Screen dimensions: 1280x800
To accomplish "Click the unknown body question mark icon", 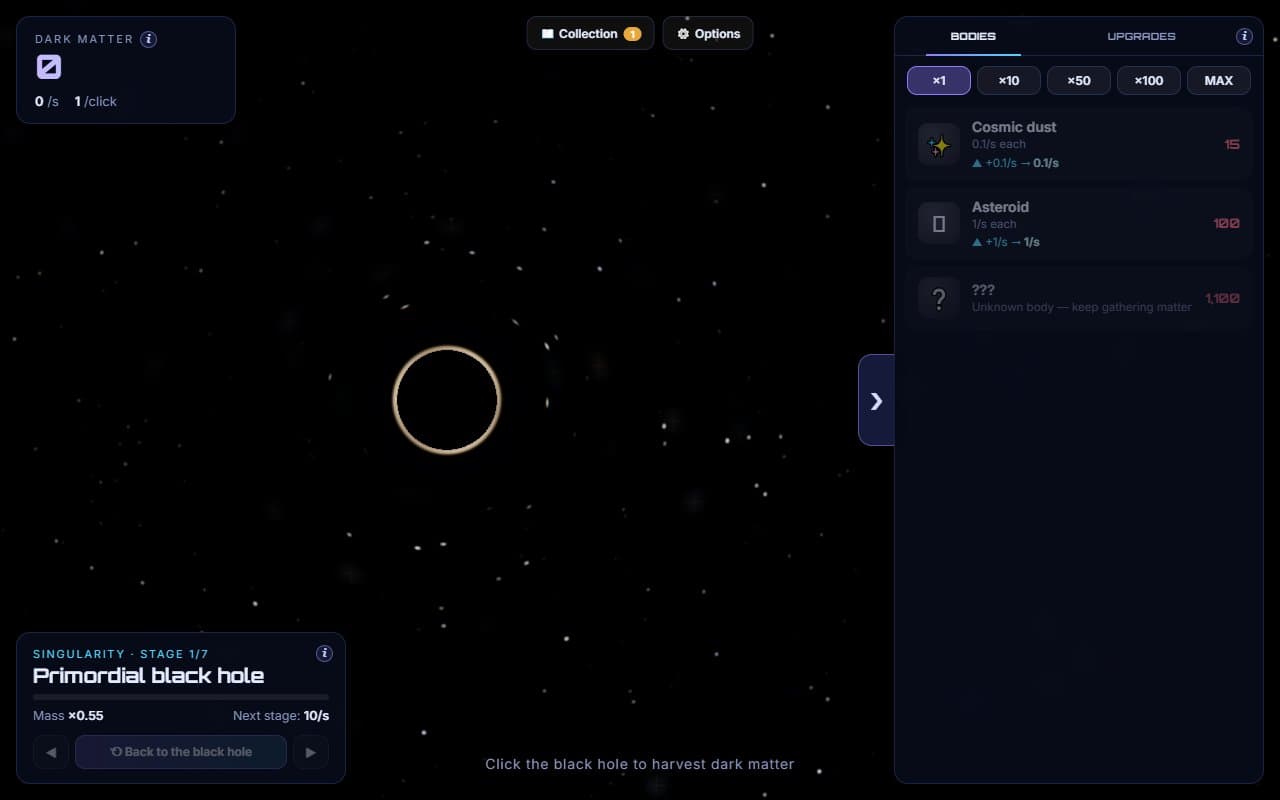I will click(939, 298).
